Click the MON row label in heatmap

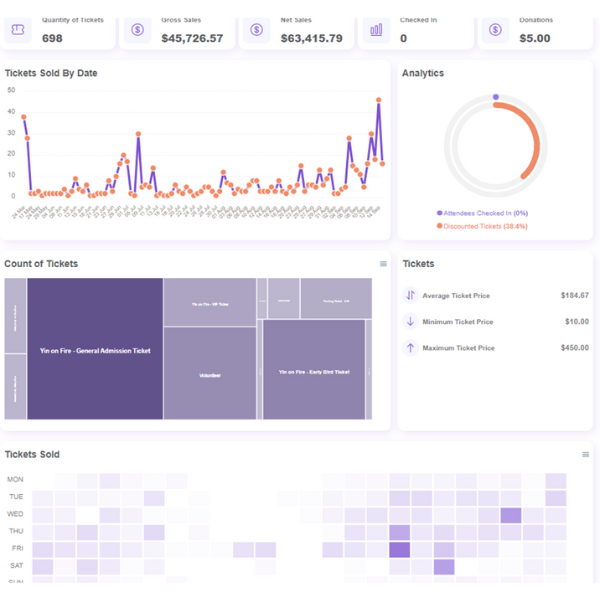click(15, 479)
